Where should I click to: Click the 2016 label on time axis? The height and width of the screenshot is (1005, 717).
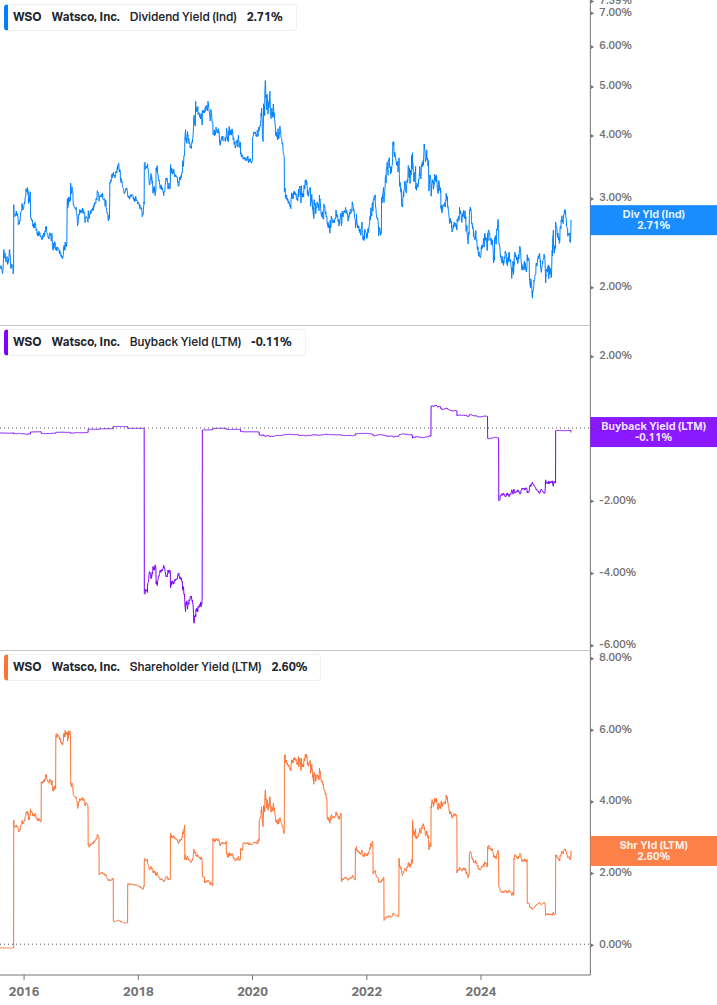pos(24,992)
